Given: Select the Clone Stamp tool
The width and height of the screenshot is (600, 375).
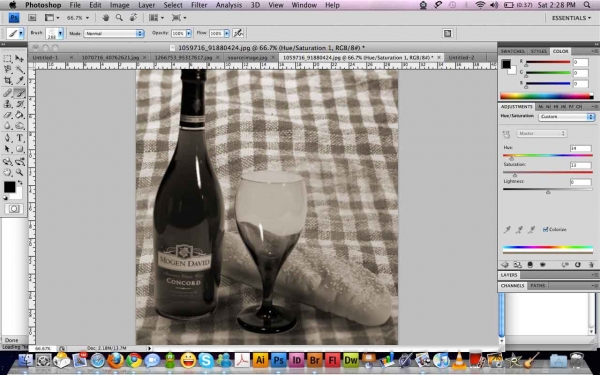Looking at the screenshot, I should click(x=7, y=104).
